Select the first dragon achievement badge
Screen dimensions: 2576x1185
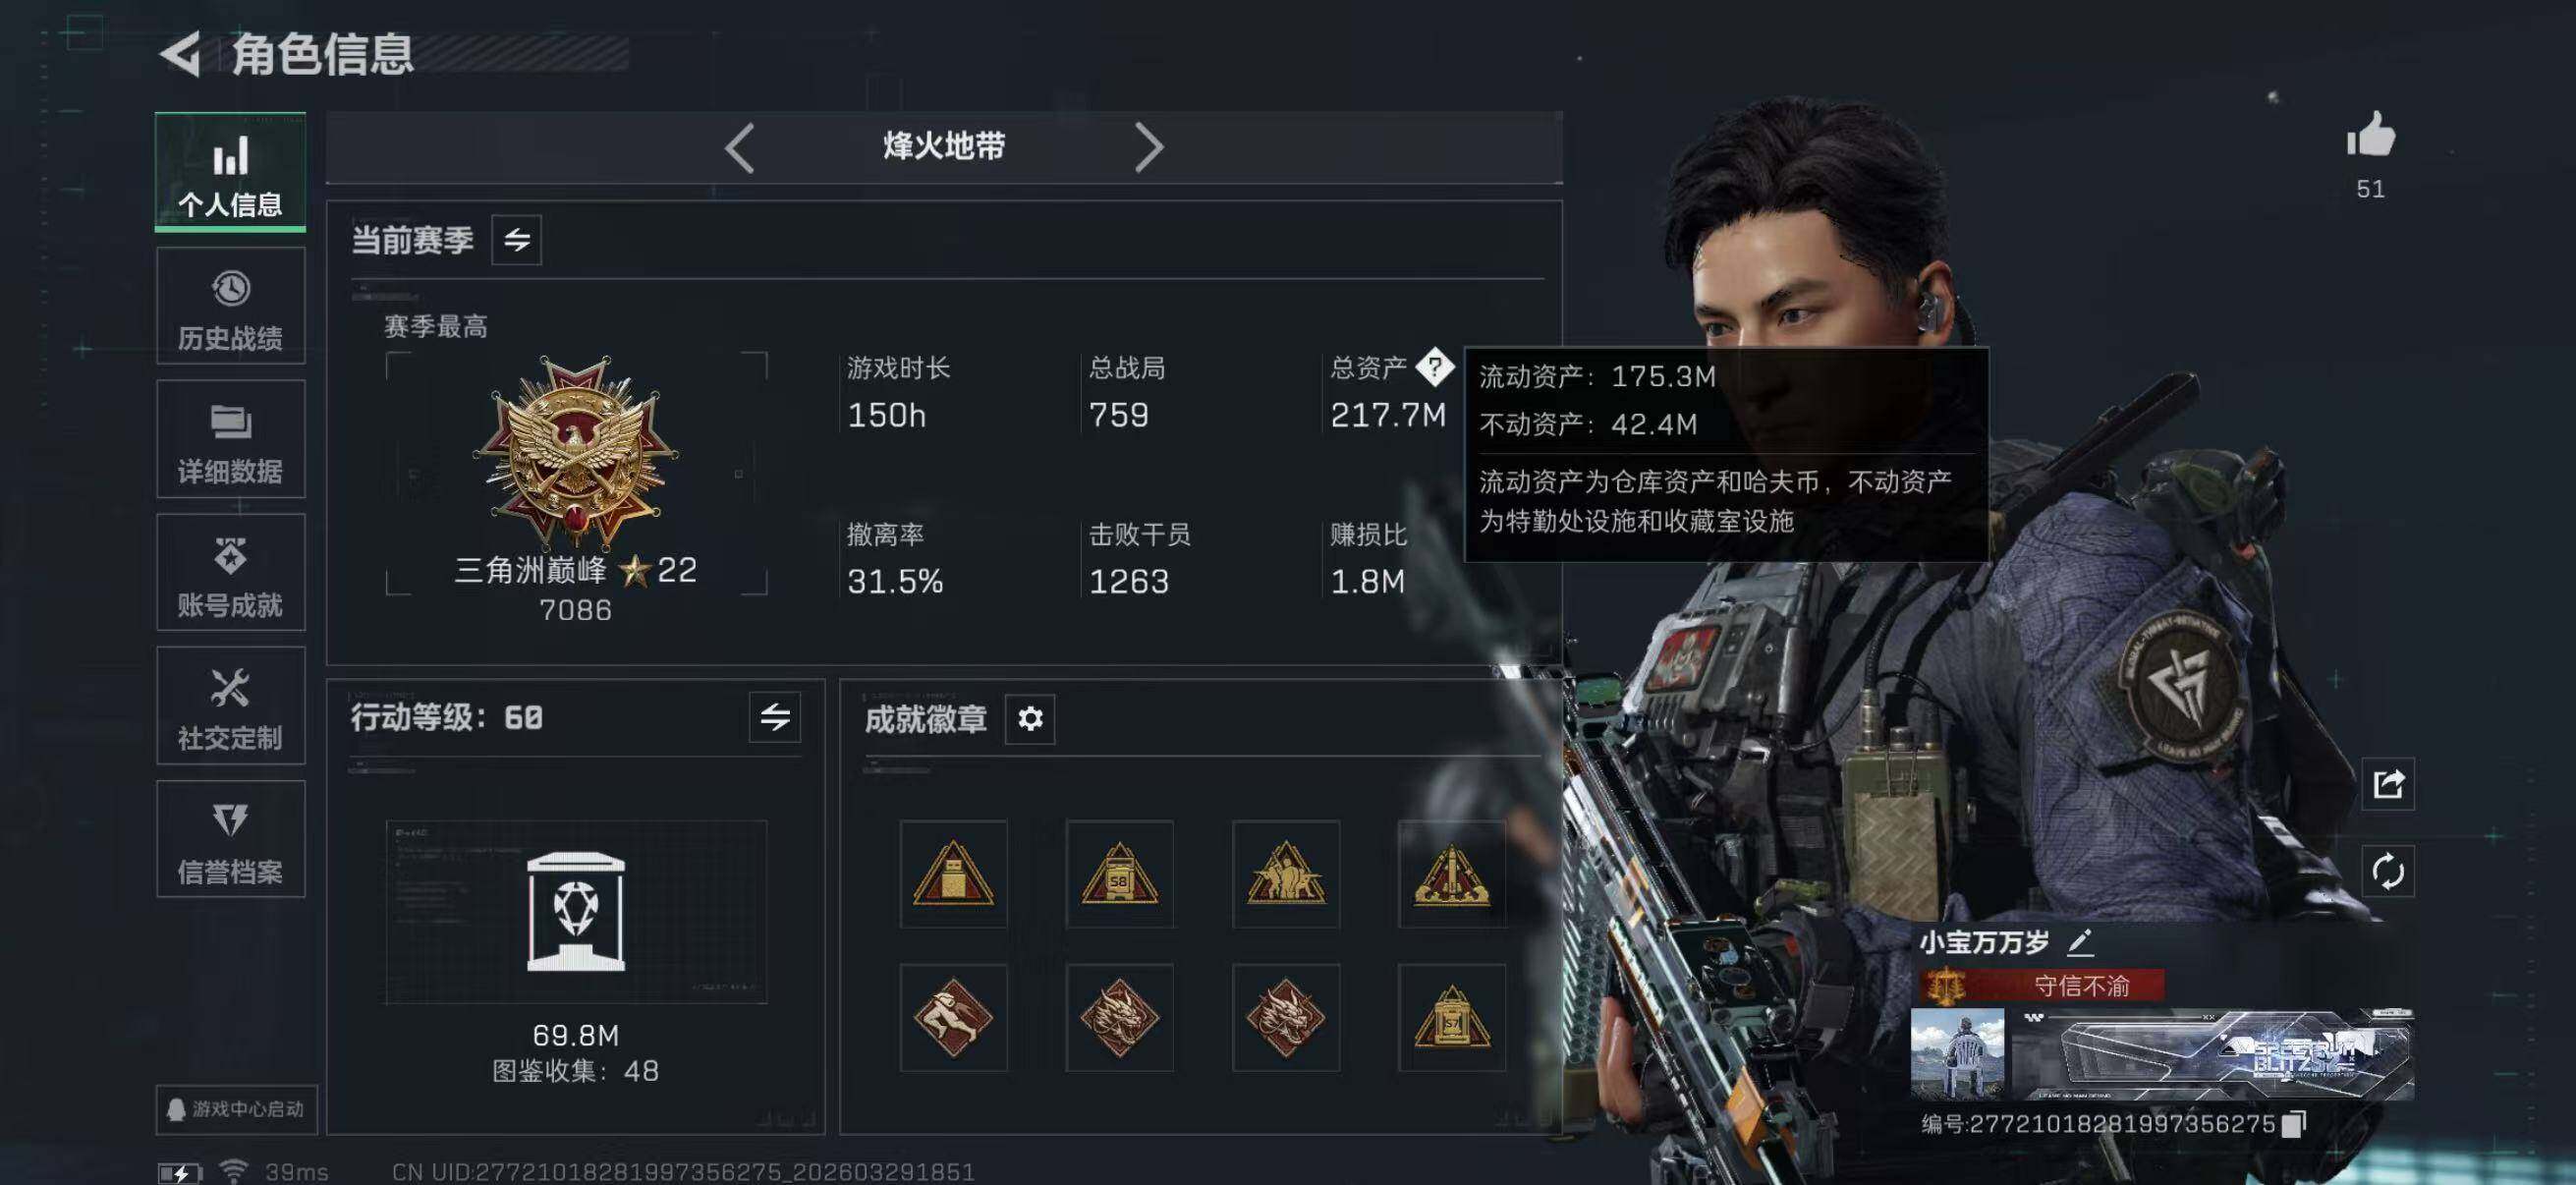click(x=1119, y=1018)
